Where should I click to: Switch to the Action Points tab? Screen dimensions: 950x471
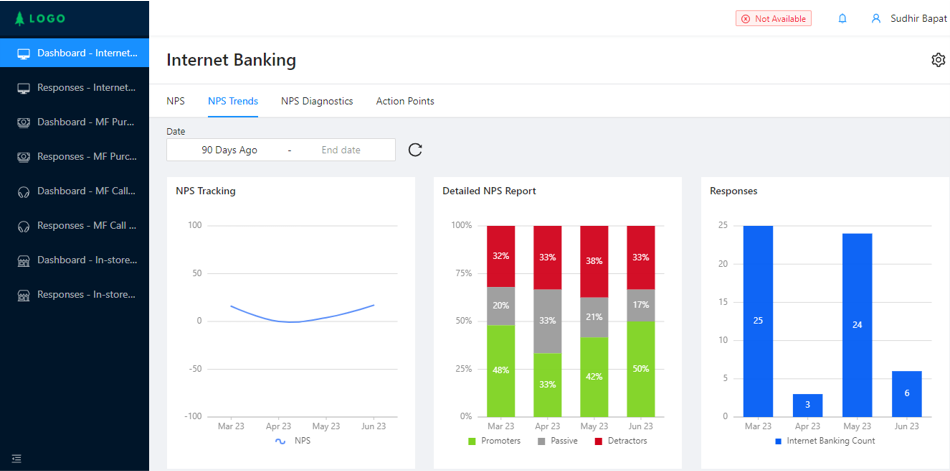pyautogui.click(x=405, y=101)
